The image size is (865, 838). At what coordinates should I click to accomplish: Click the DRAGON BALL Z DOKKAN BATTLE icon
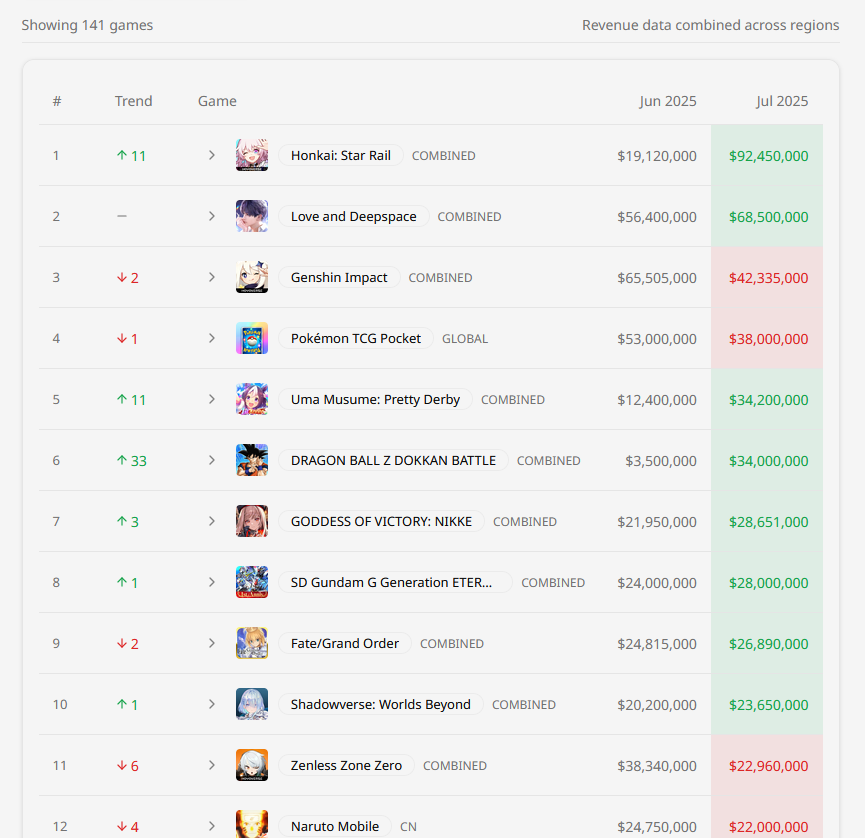252,460
